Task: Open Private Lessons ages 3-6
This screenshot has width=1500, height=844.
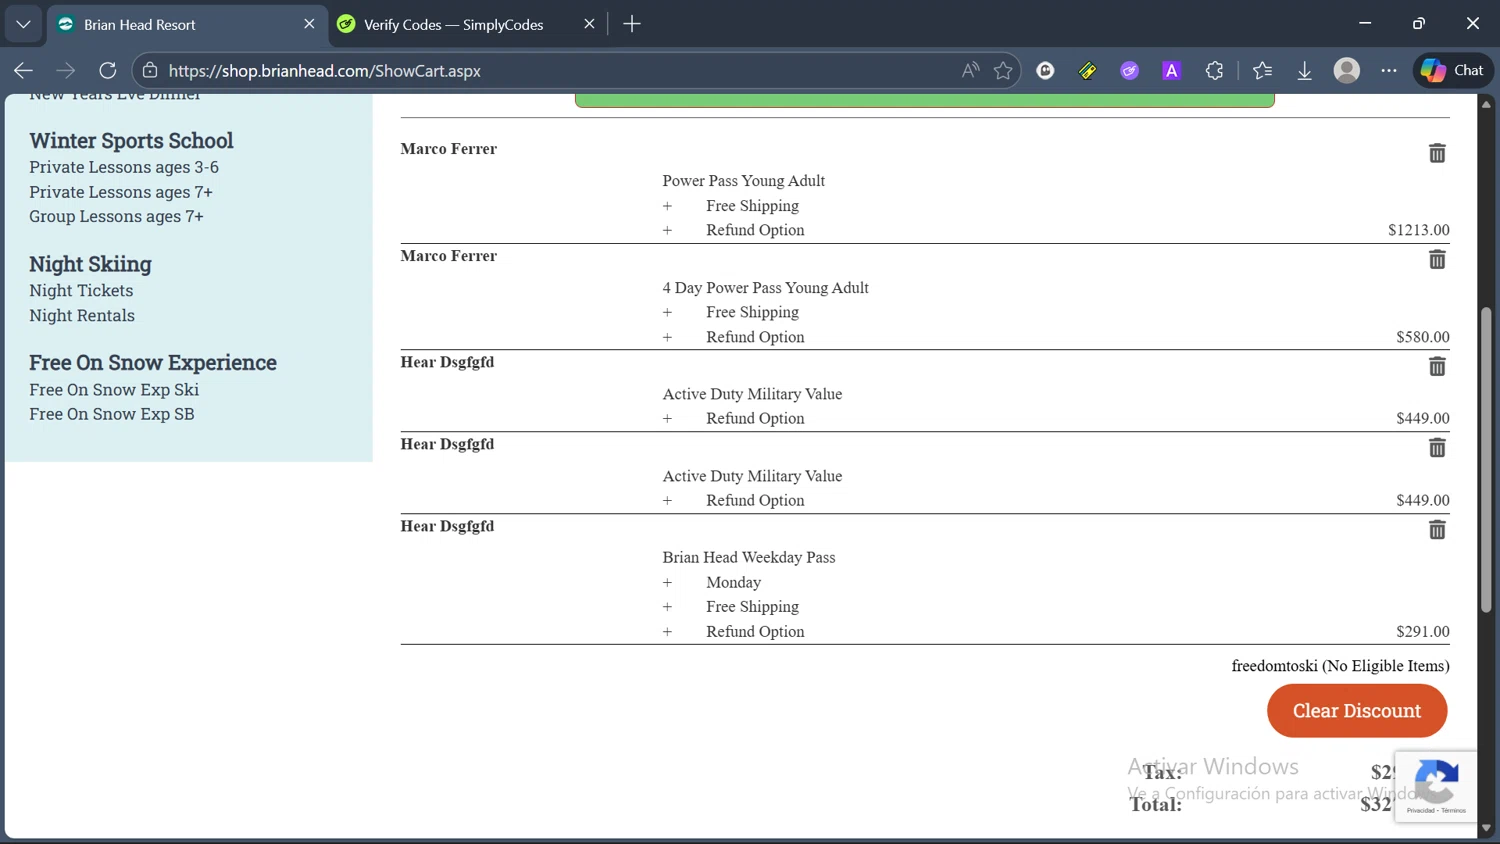Action: pos(124,167)
